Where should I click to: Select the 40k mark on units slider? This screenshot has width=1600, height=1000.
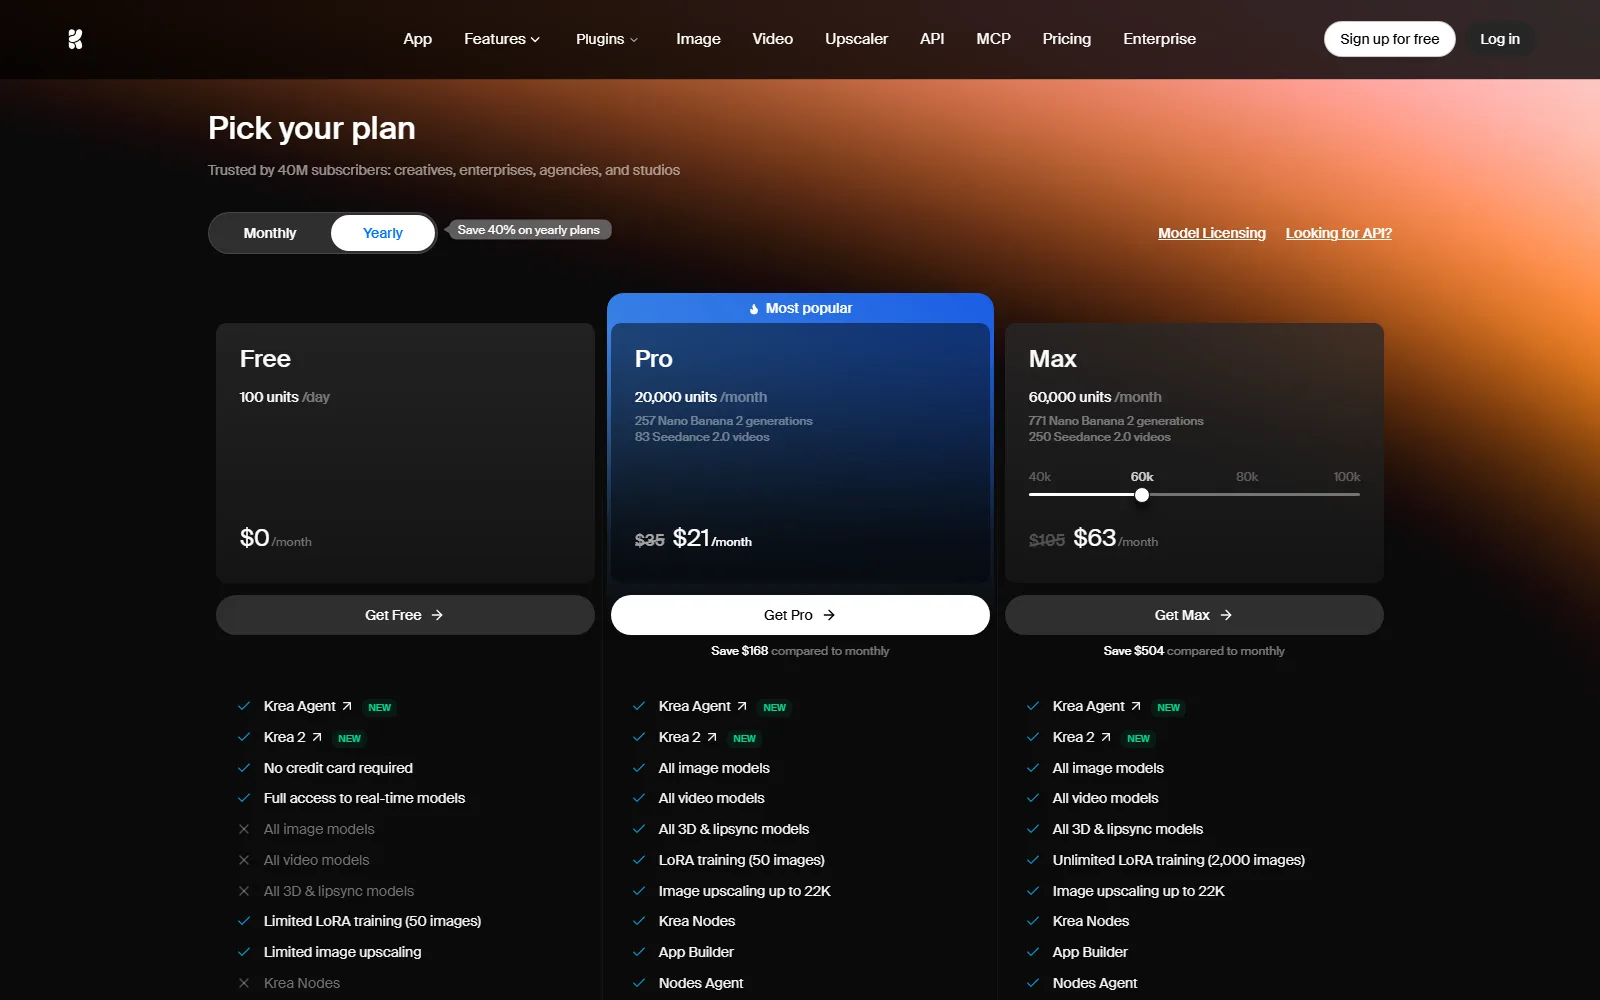1040,477
